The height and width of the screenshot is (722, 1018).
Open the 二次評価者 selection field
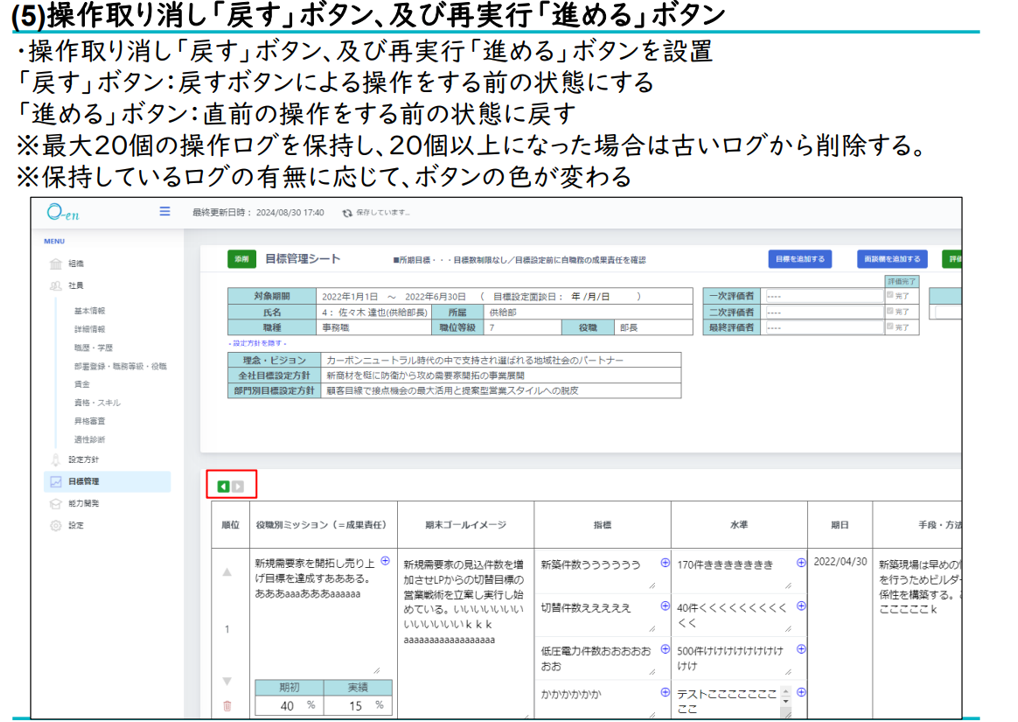coord(823,312)
